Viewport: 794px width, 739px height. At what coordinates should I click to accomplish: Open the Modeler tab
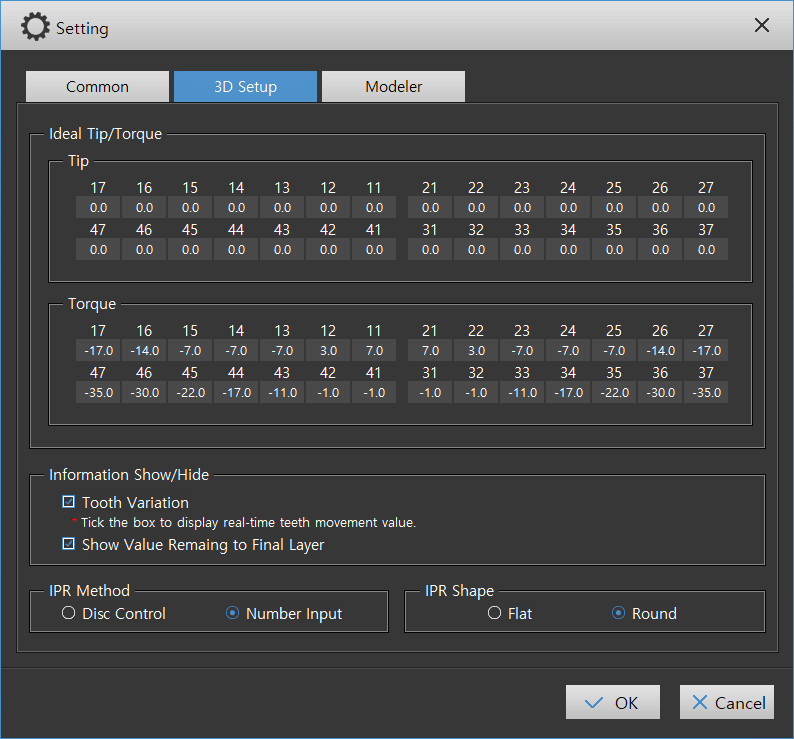(x=393, y=87)
